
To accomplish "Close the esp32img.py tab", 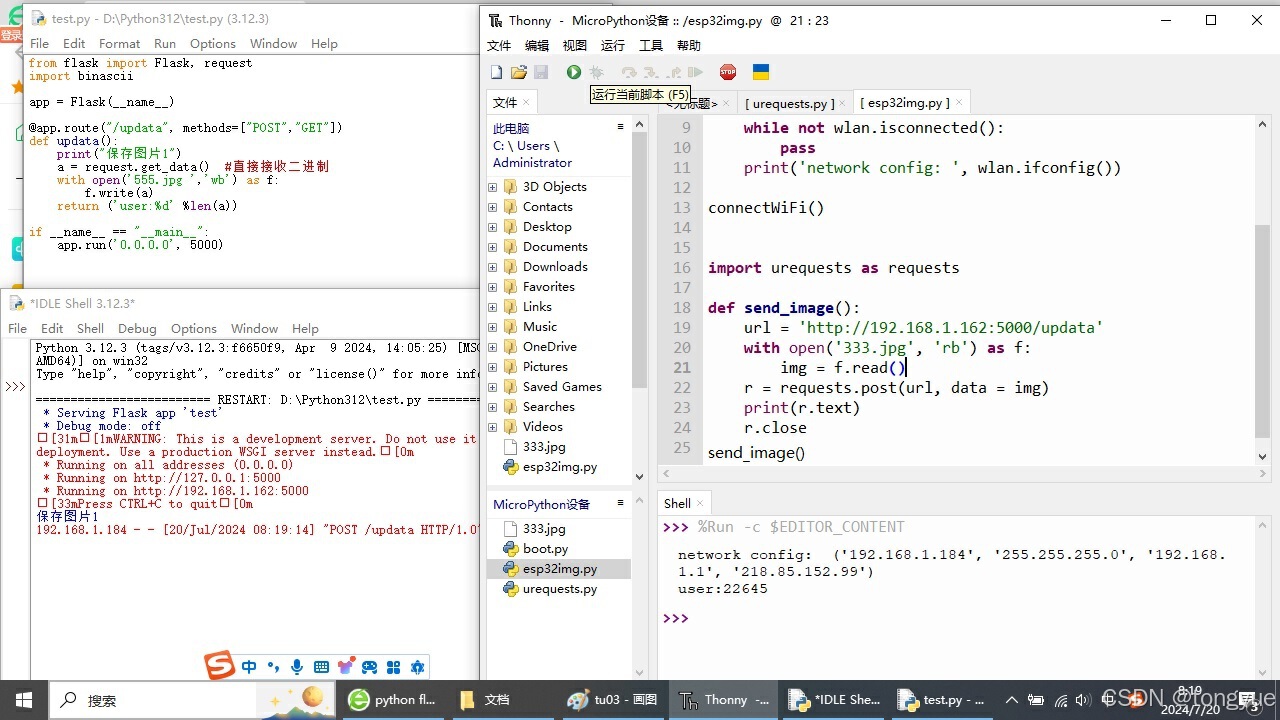I will 959,103.
